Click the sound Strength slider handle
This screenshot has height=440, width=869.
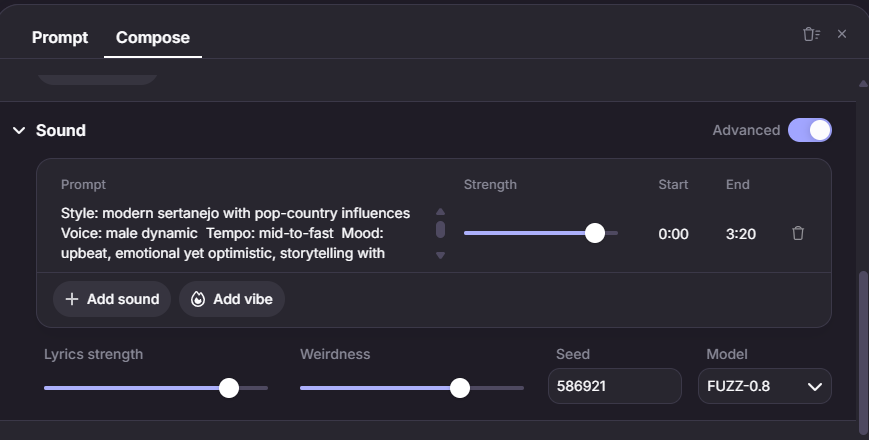tap(595, 233)
